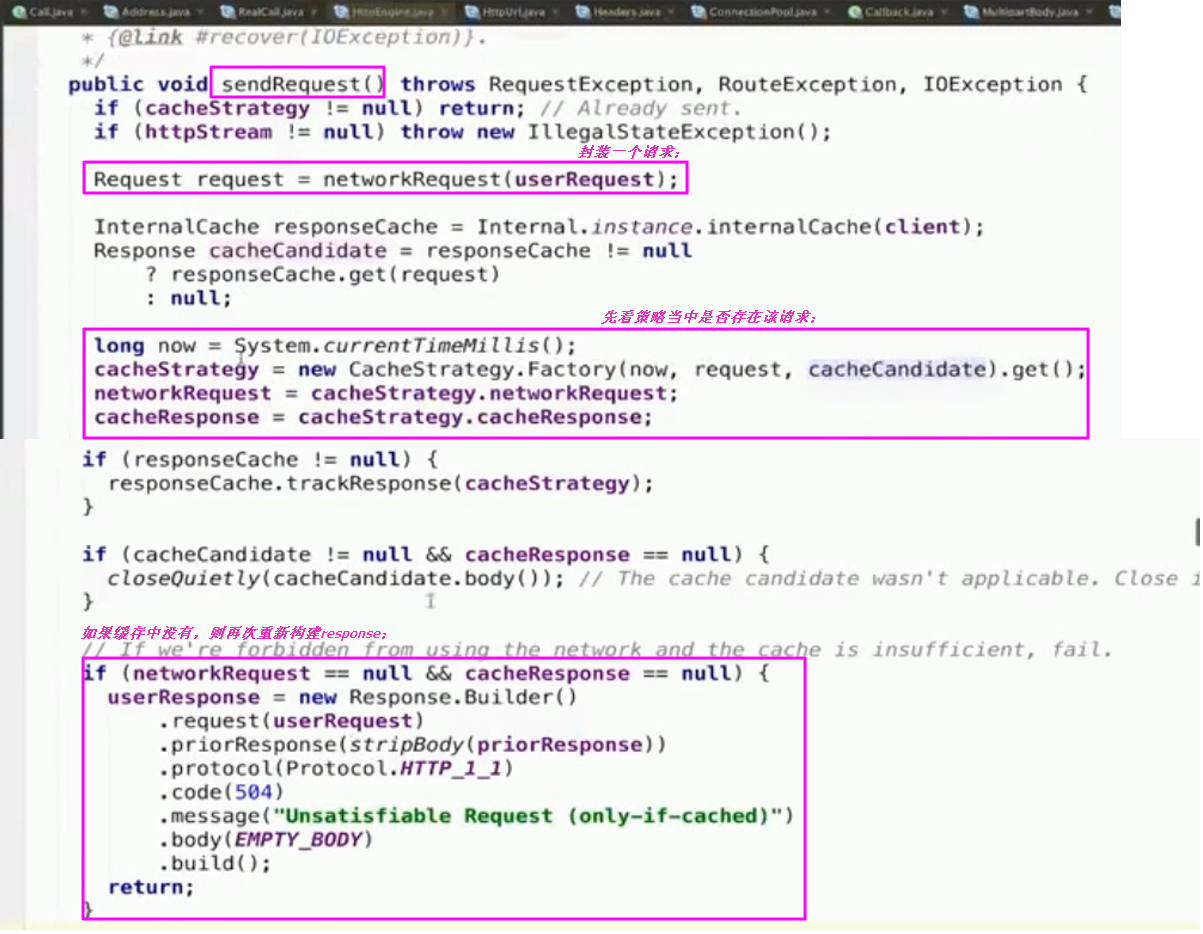The height and width of the screenshot is (934, 1203).
Task: Click "cacheCandidate != null" in the if condition
Action: [x=273, y=555]
